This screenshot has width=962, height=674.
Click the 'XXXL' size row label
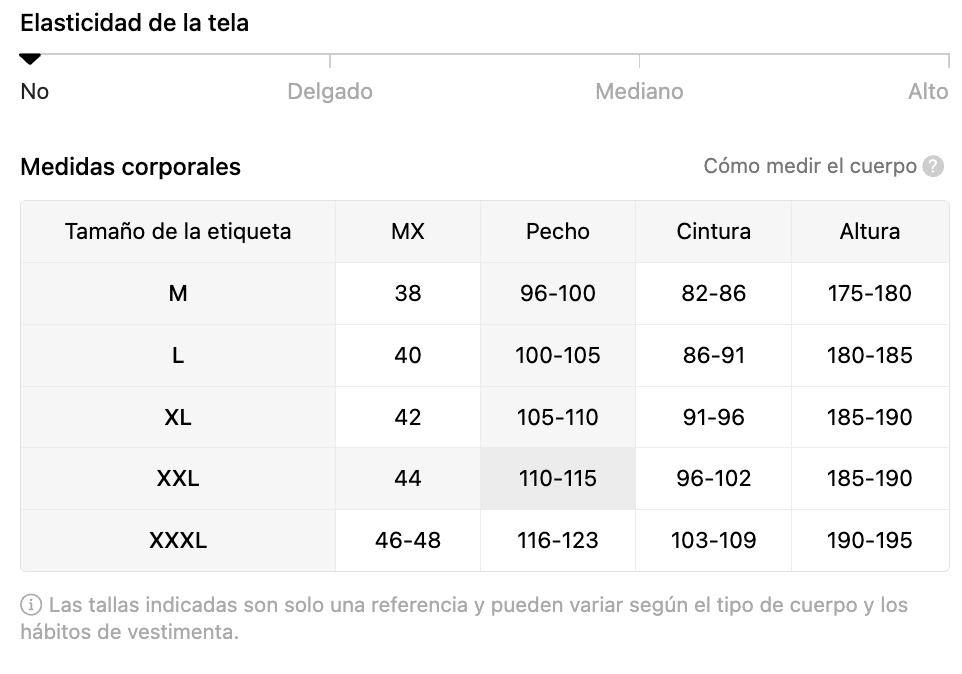[x=178, y=540]
